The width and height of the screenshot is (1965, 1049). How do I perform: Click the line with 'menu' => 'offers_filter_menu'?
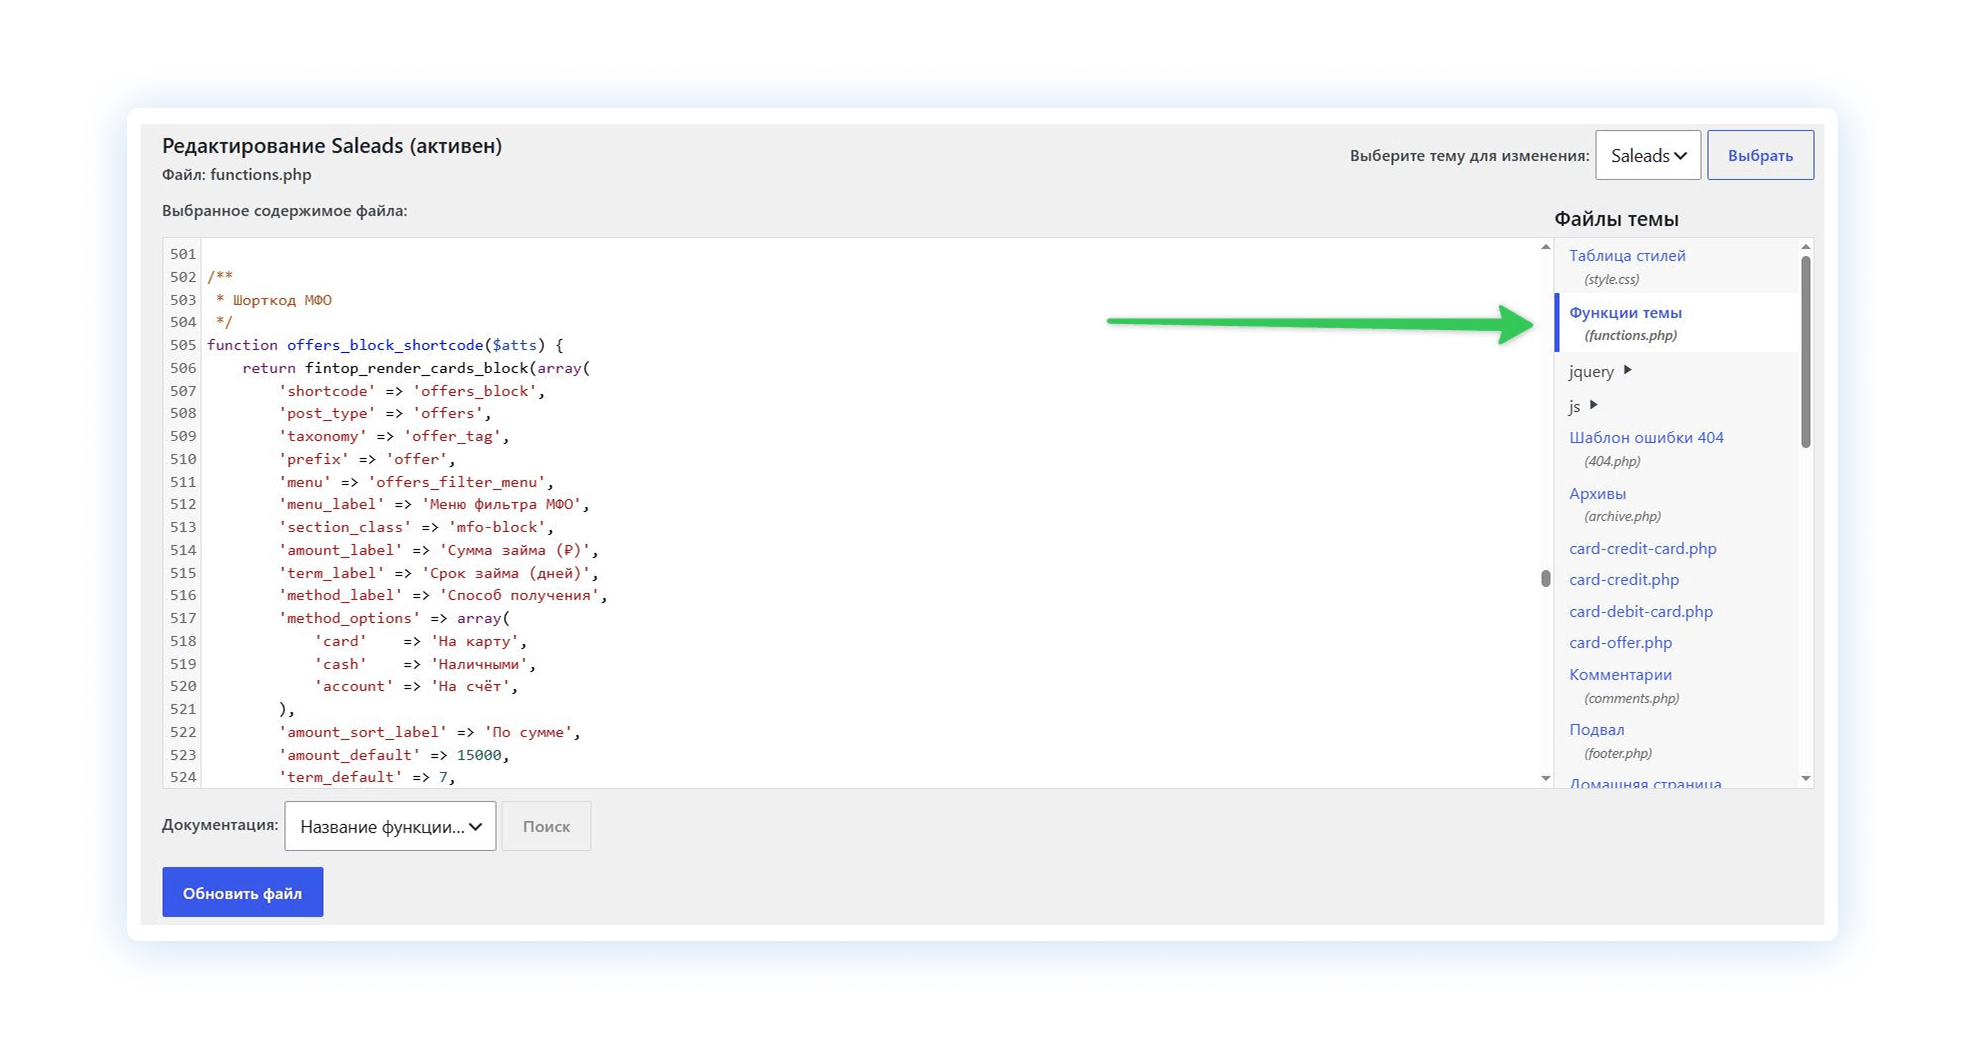pyautogui.click(x=416, y=482)
